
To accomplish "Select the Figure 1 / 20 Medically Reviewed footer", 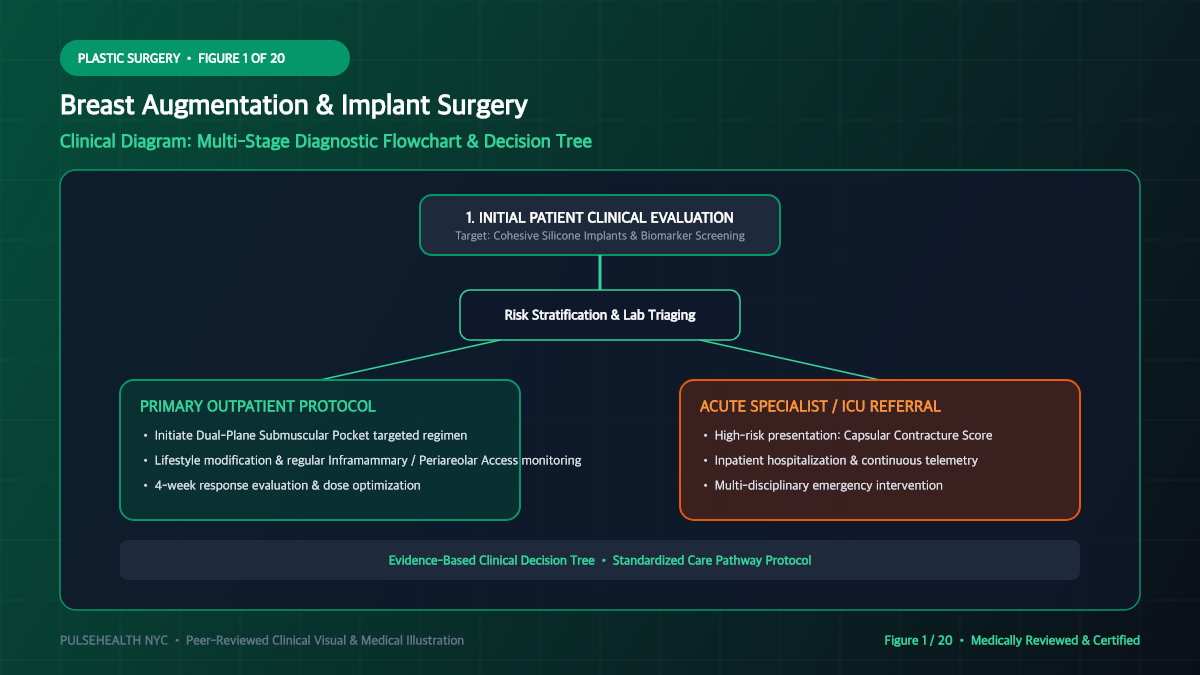I will click(x=1012, y=640).
